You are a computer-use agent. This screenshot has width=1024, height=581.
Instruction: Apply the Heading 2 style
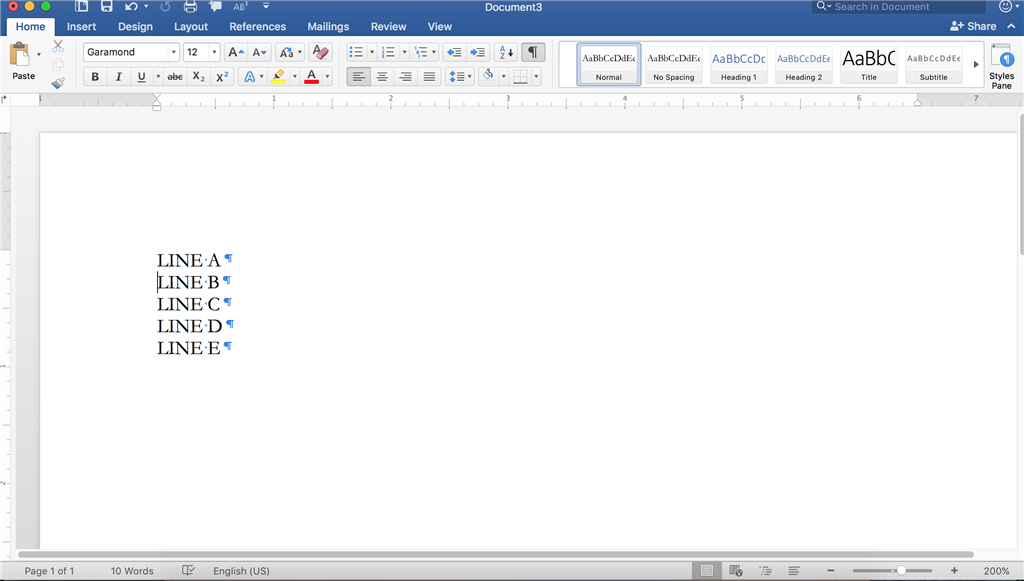[x=803, y=64]
